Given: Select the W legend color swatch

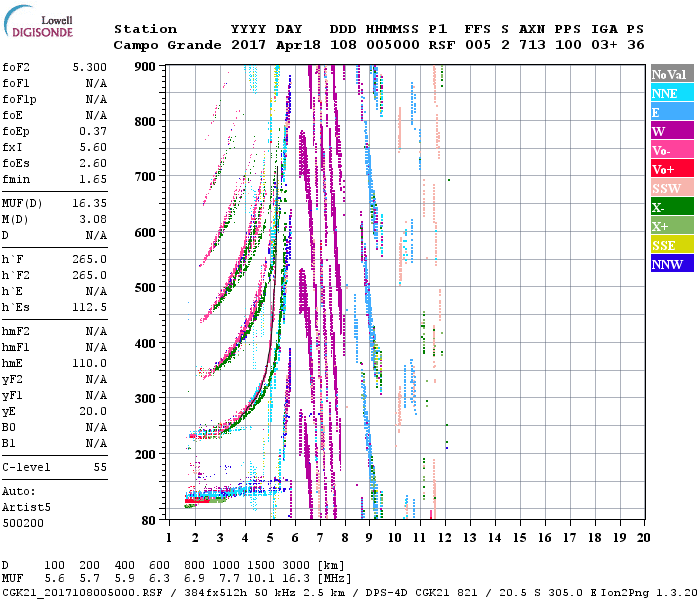Looking at the screenshot, I should pyautogui.click(x=672, y=131).
